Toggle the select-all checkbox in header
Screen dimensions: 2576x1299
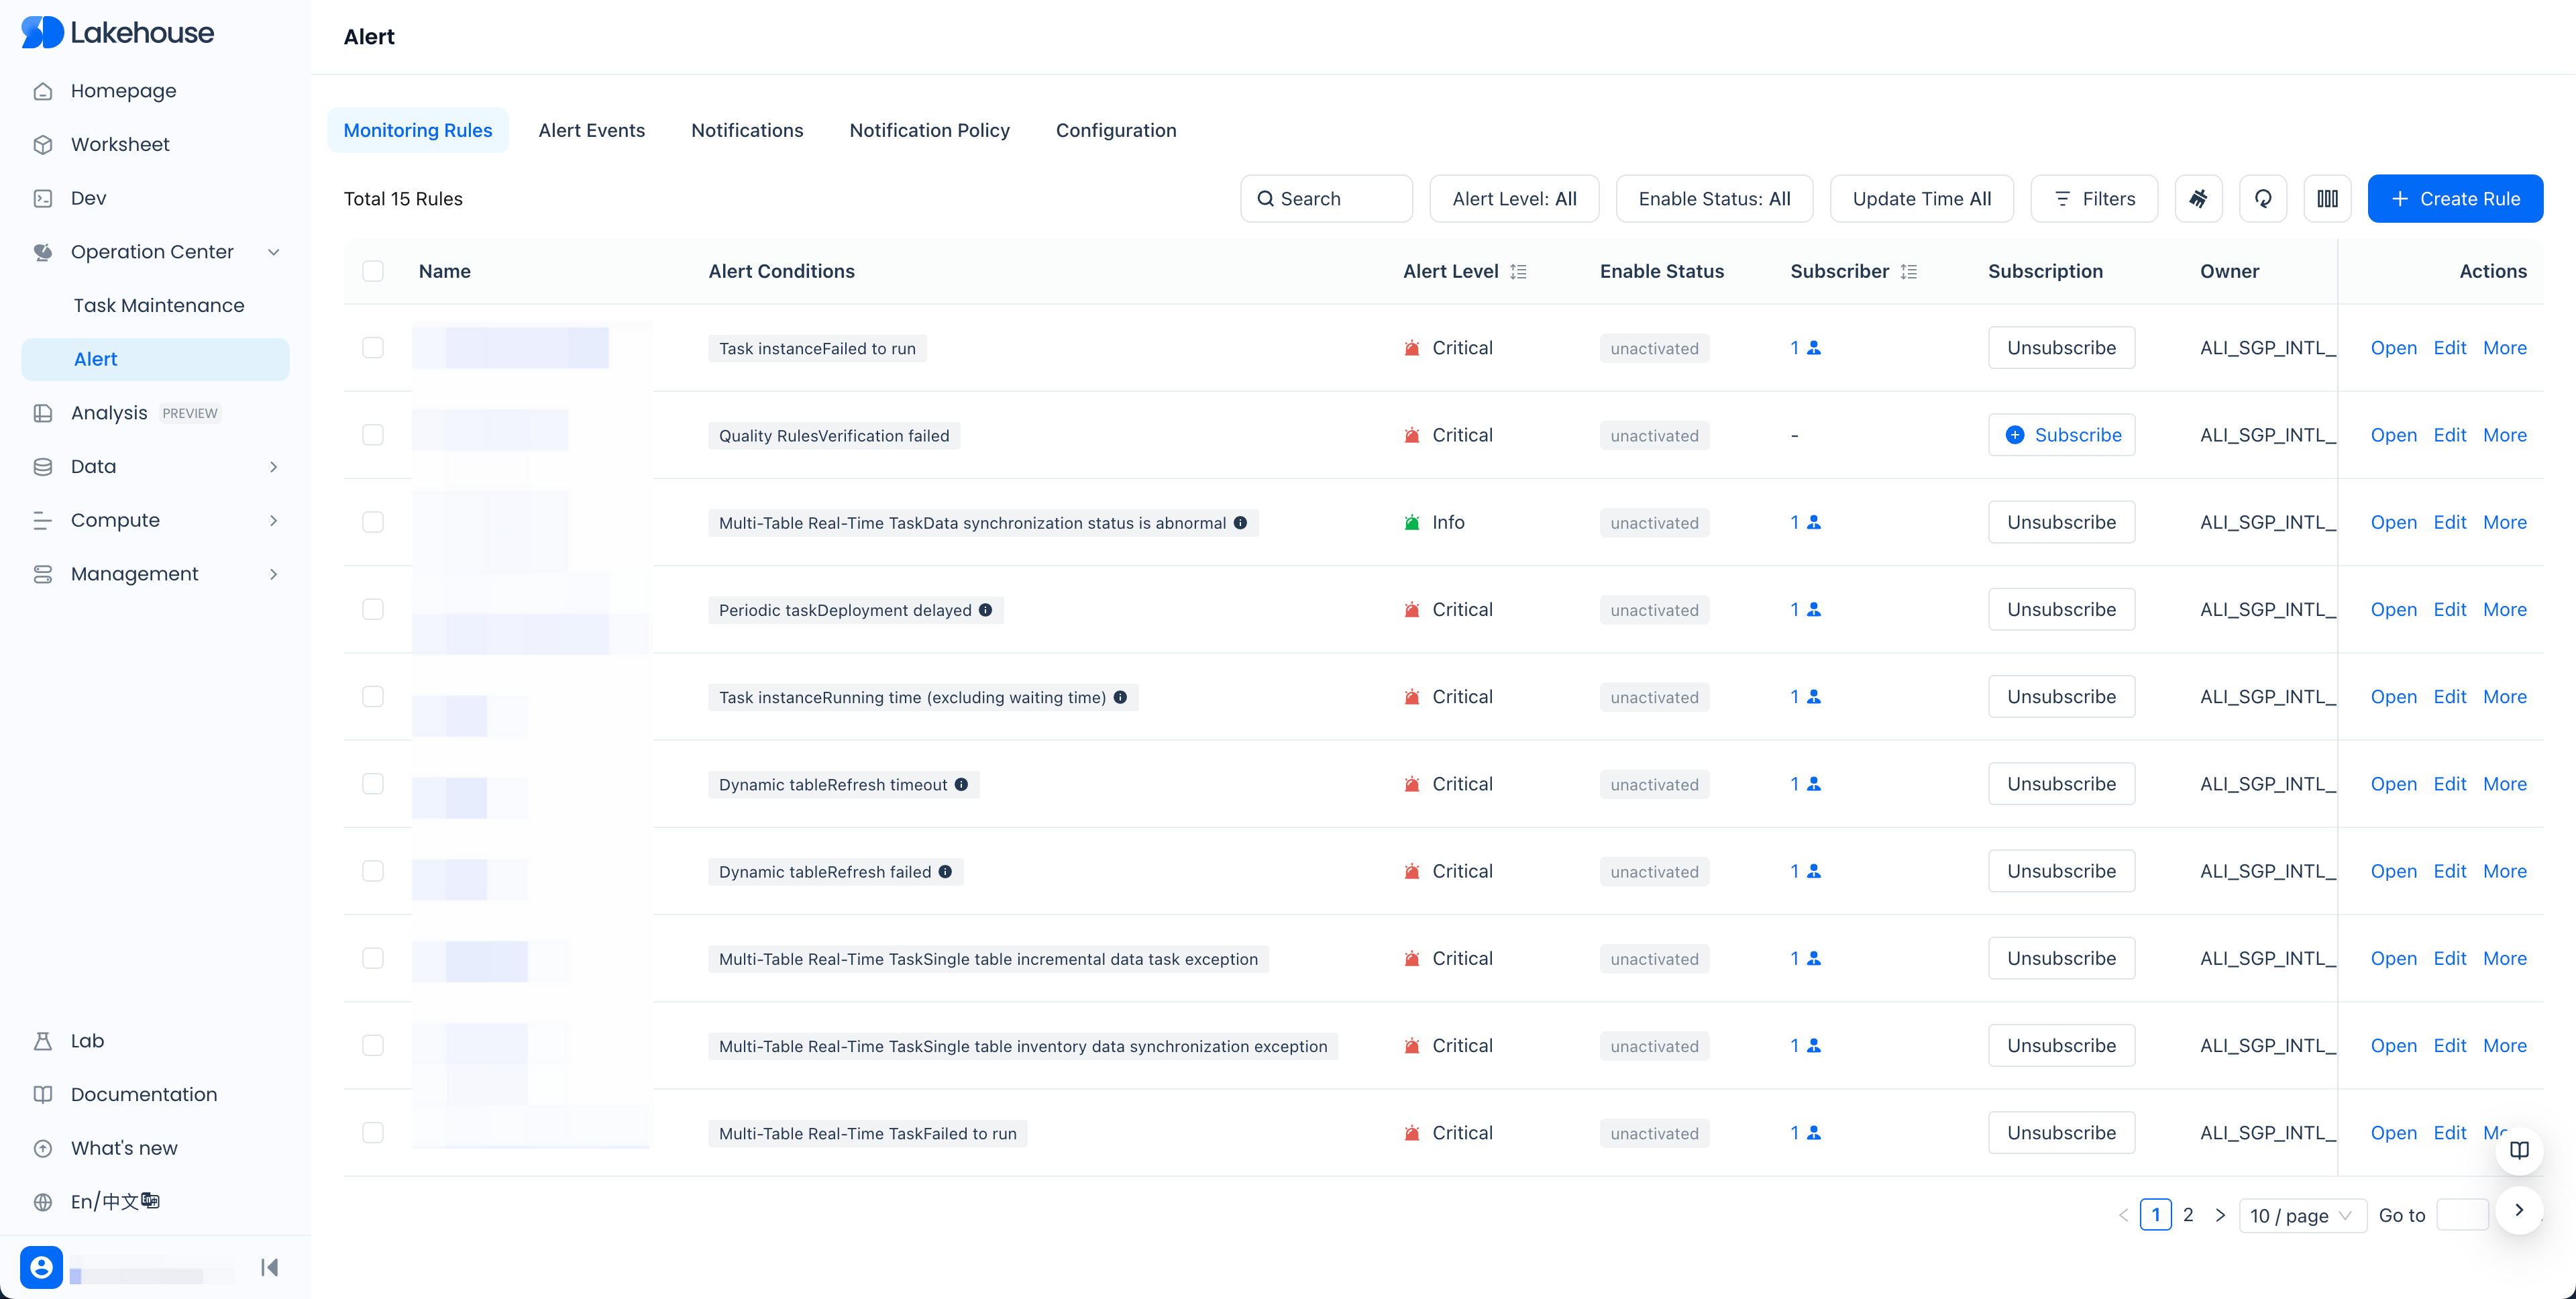point(373,271)
